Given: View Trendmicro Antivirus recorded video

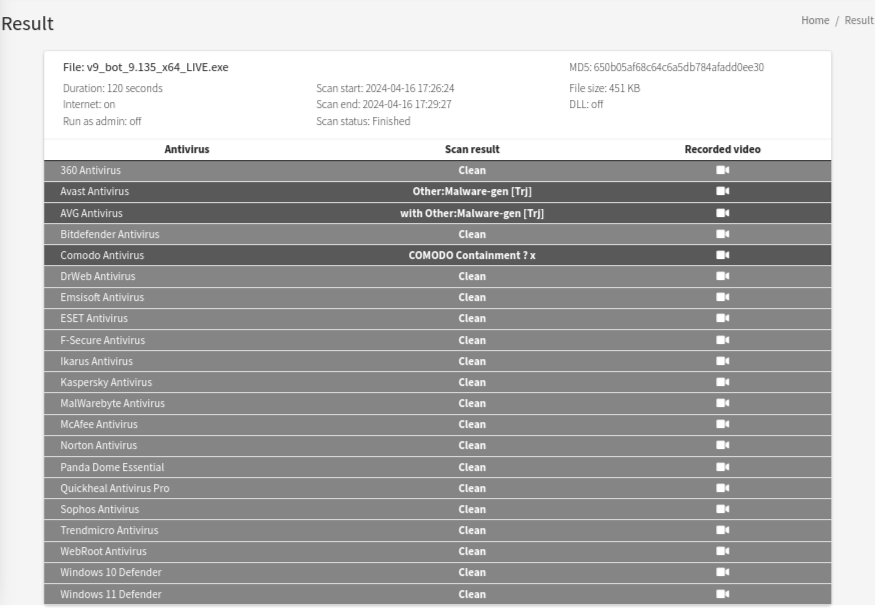Looking at the screenshot, I should coord(723,530).
